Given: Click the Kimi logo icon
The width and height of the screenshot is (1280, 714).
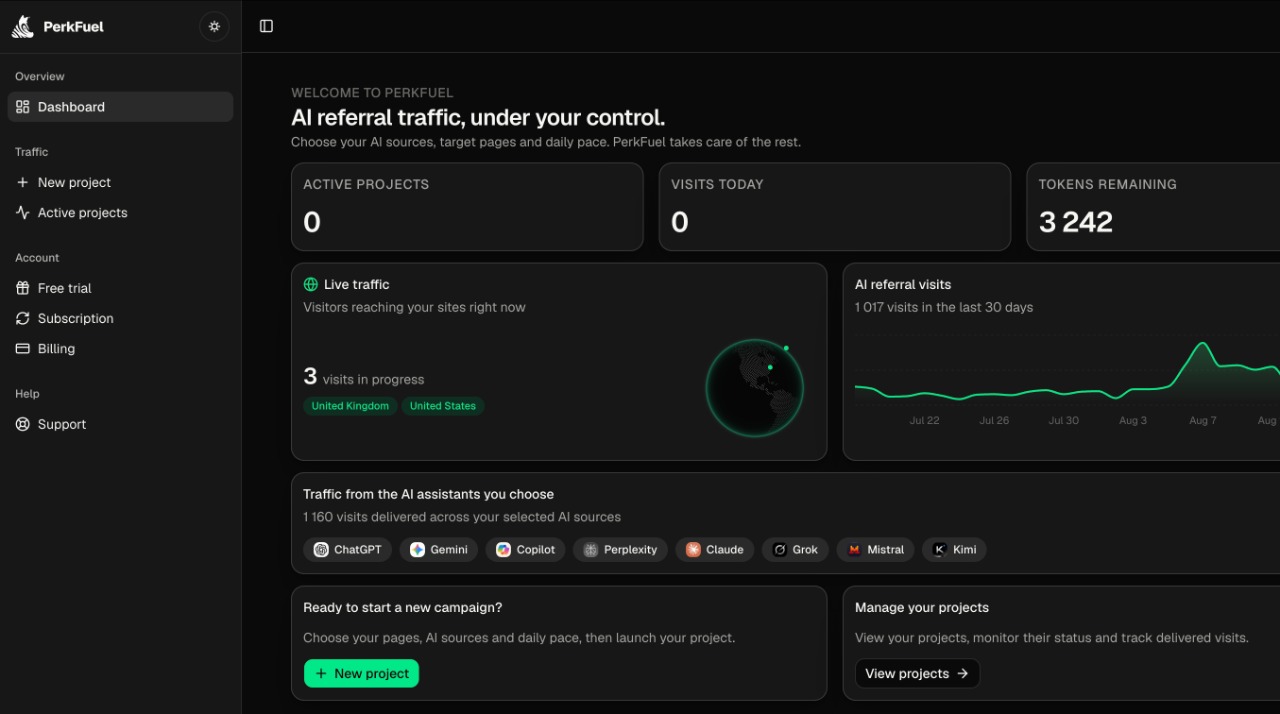Looking at the screenshot, I should [x=940, y=549].
